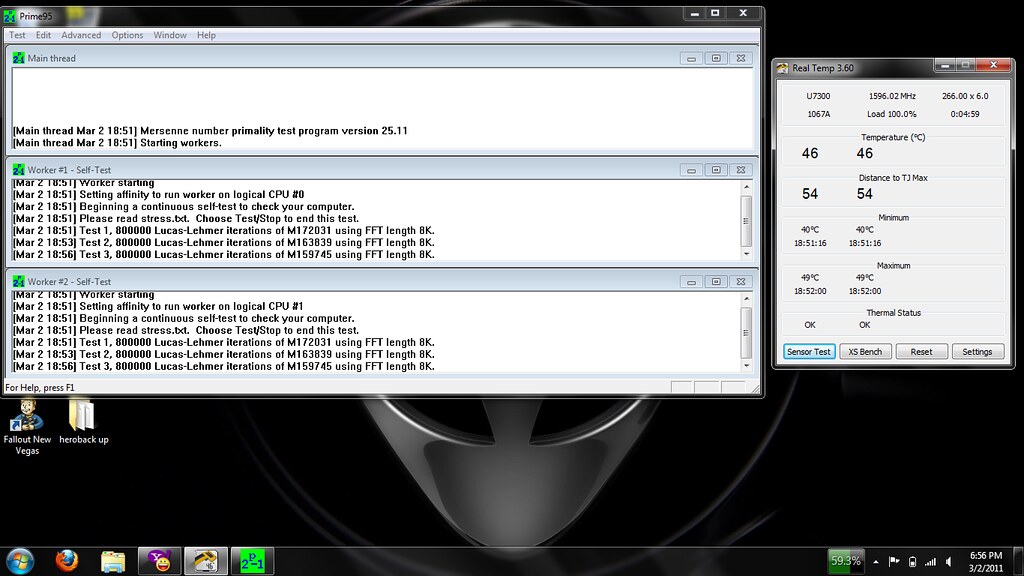1024x576 pixels.
Task: Minimize the Prime95 main window
Action: (x=694, y=13)
